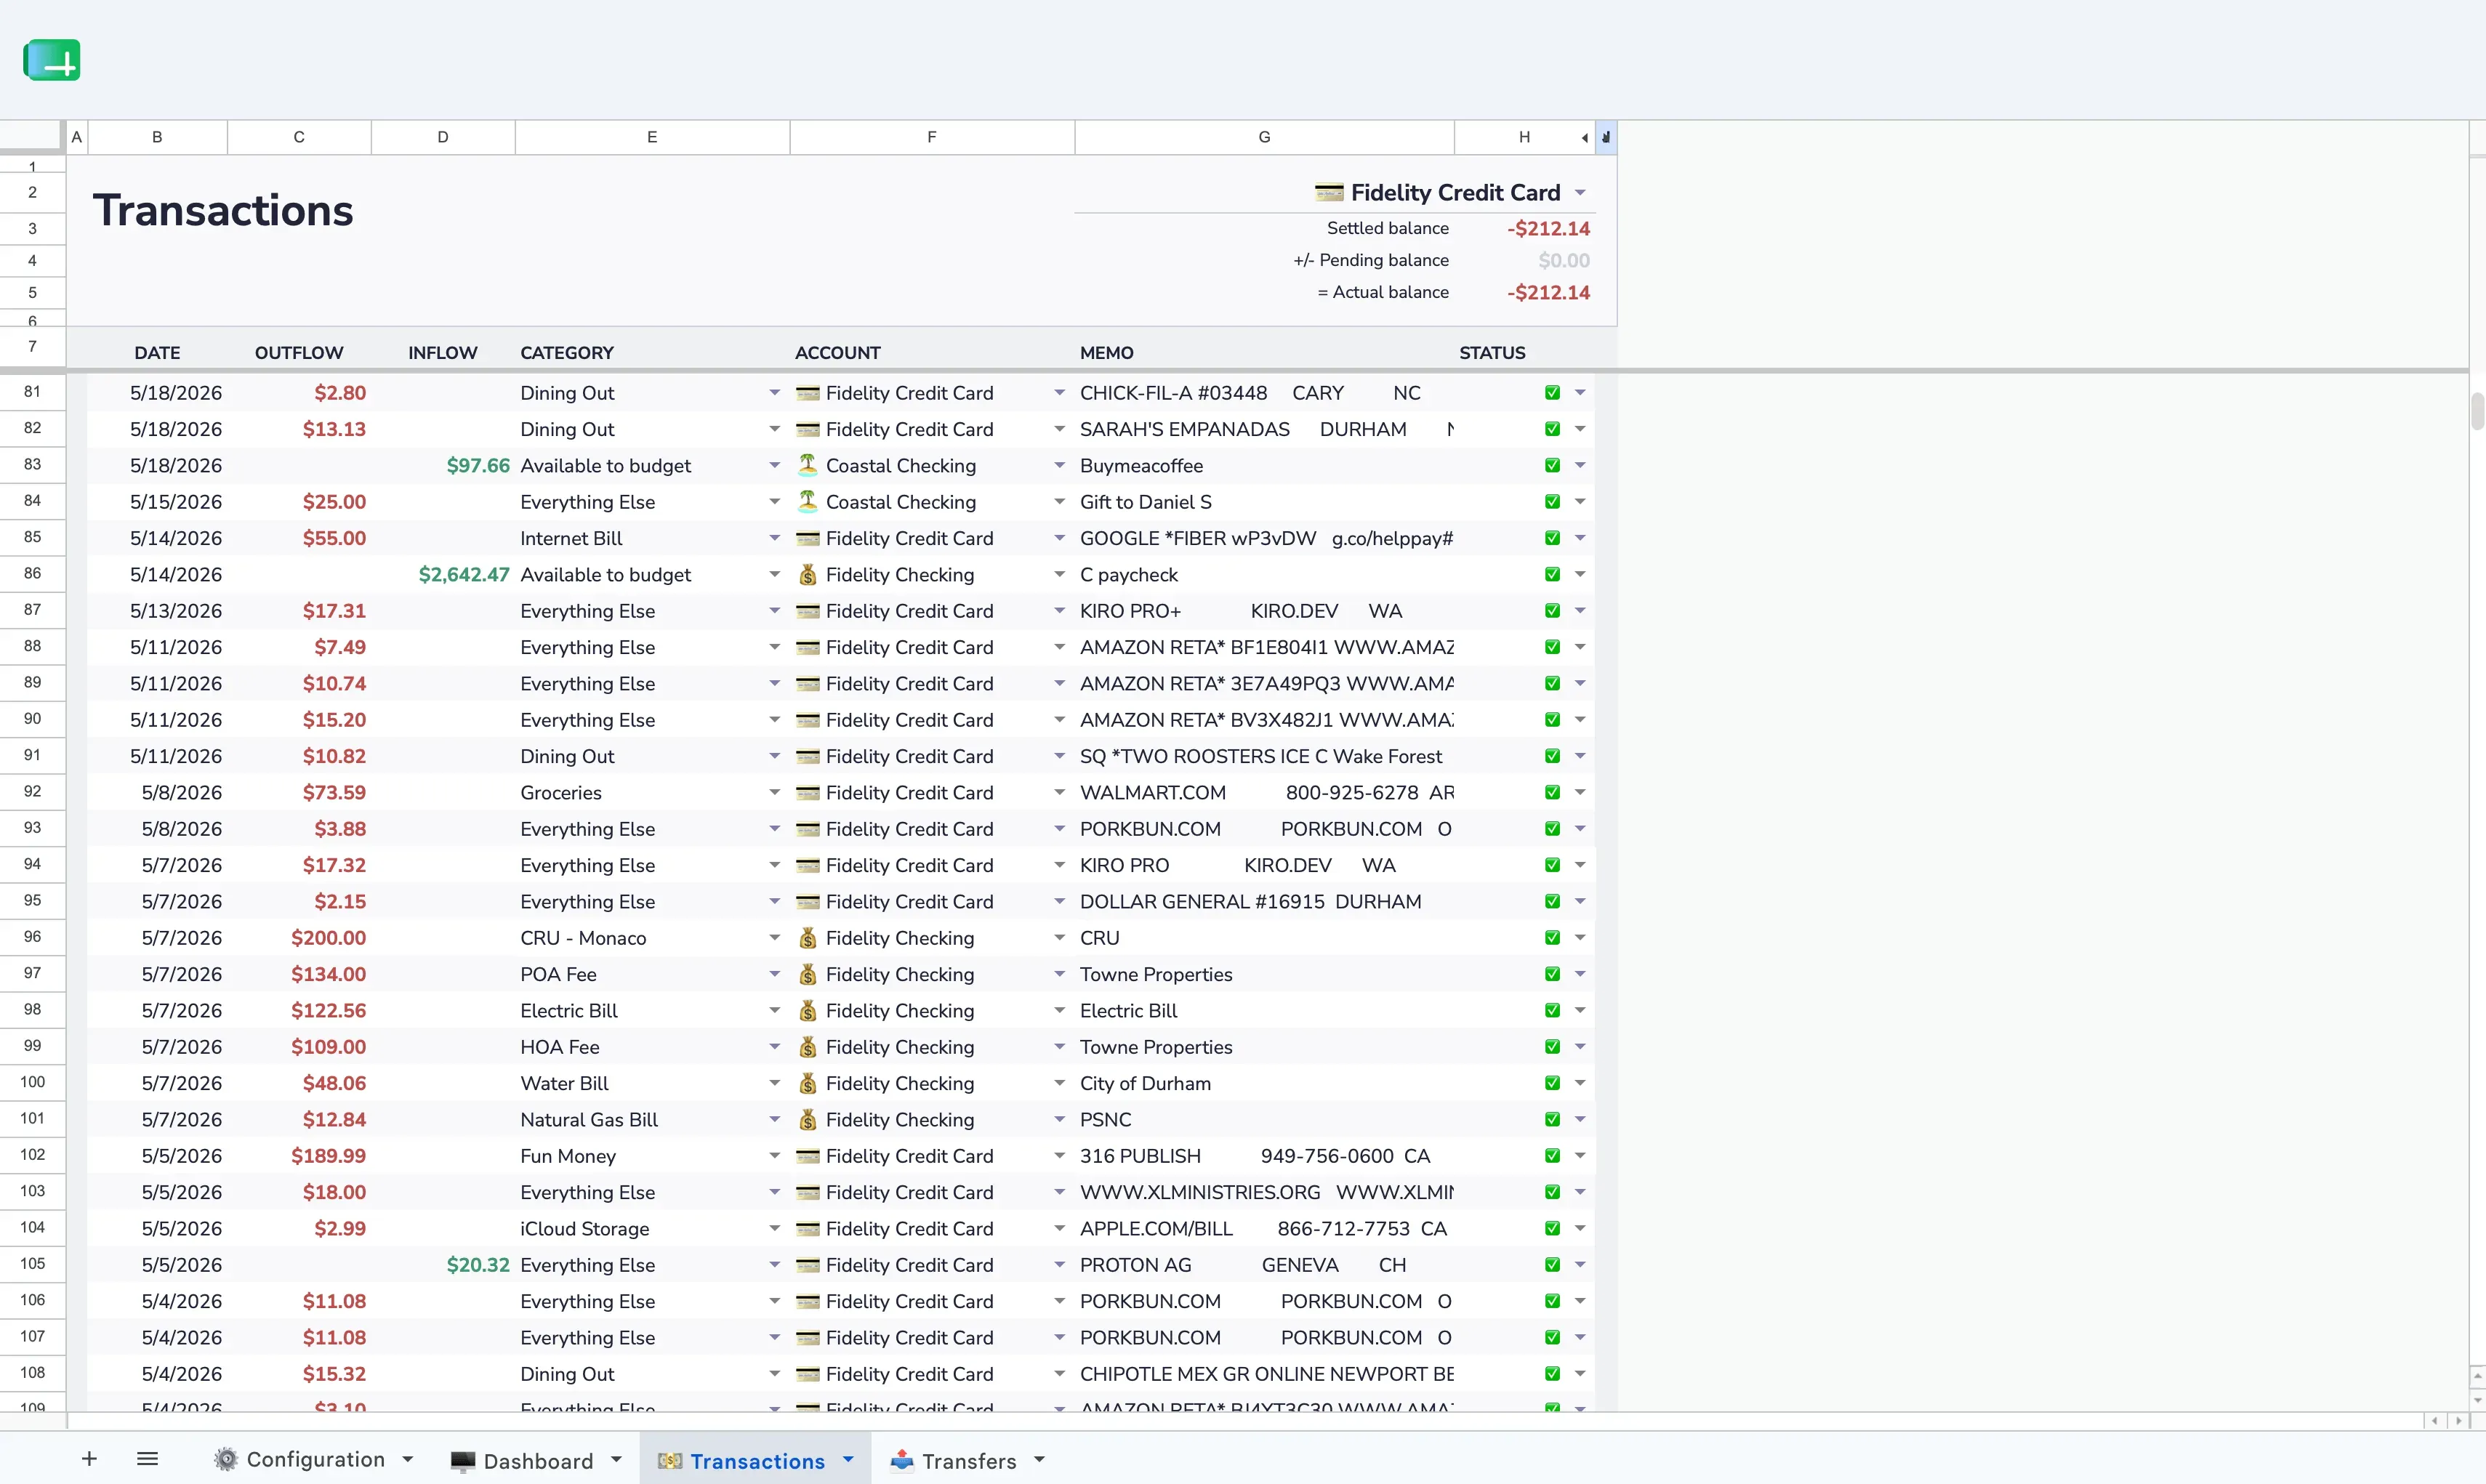Click the card icon in 316 PUBLISH row
The height and width of the screenshot is (1484, 2486).
(x=807, y=1156)
